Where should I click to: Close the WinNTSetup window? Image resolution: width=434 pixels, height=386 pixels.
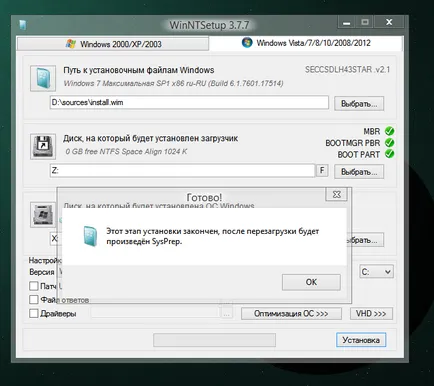[389, 22]
